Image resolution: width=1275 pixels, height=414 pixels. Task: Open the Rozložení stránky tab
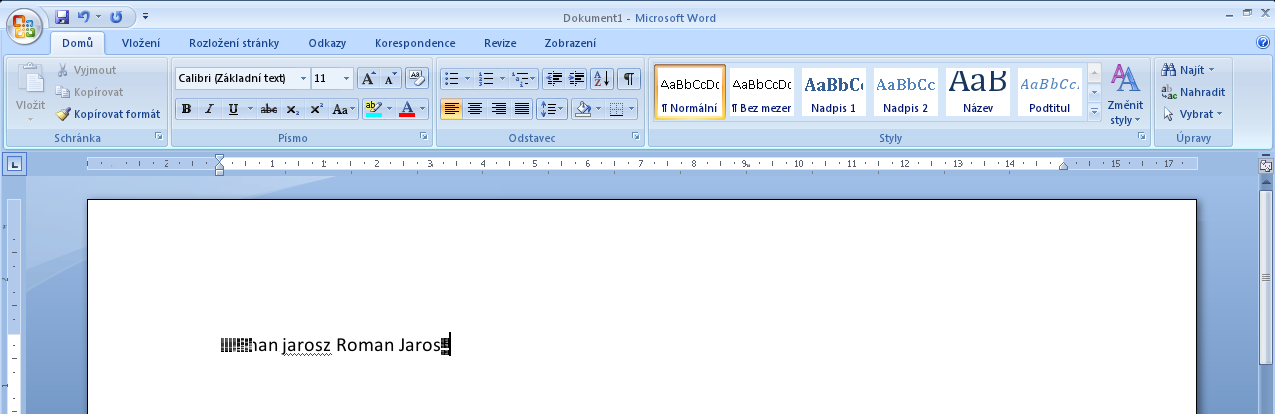(x=234, y=43)
